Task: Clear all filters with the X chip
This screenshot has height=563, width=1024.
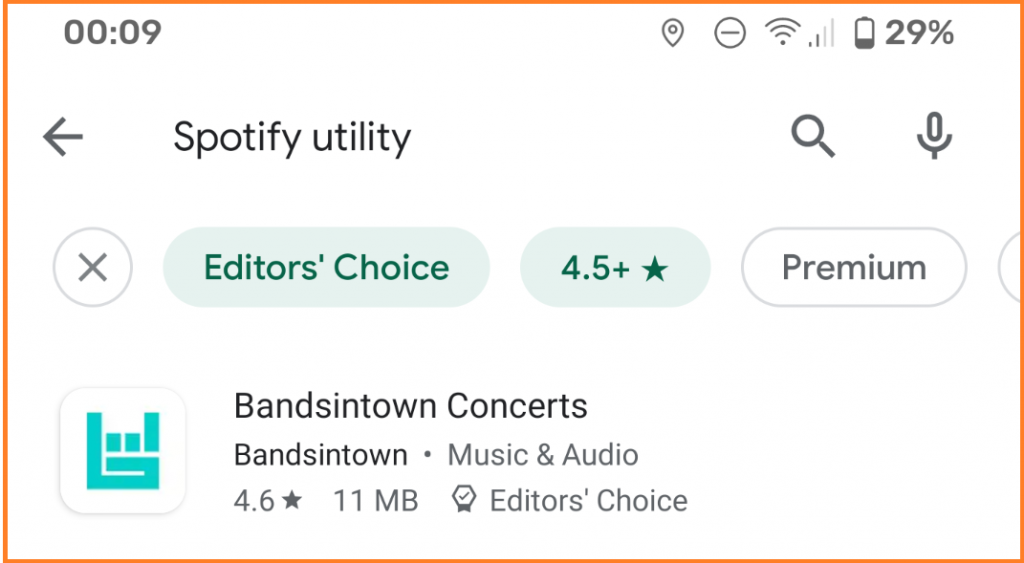Action: point(93,268)
